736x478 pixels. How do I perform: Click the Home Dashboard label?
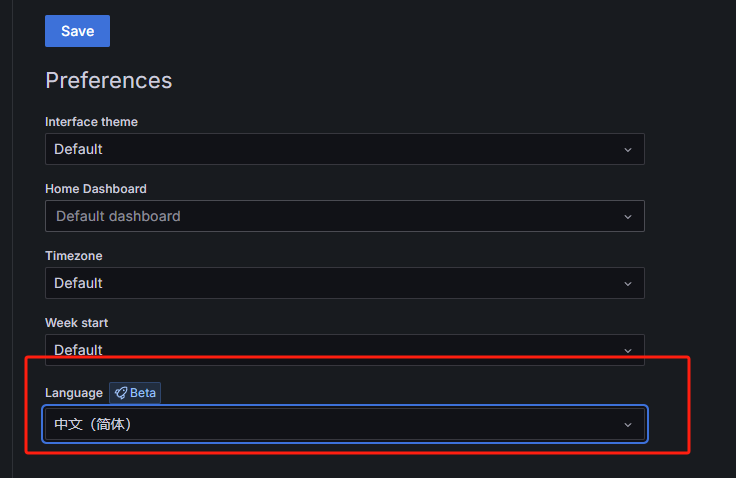pyautogui.click(x=95, y=189)
